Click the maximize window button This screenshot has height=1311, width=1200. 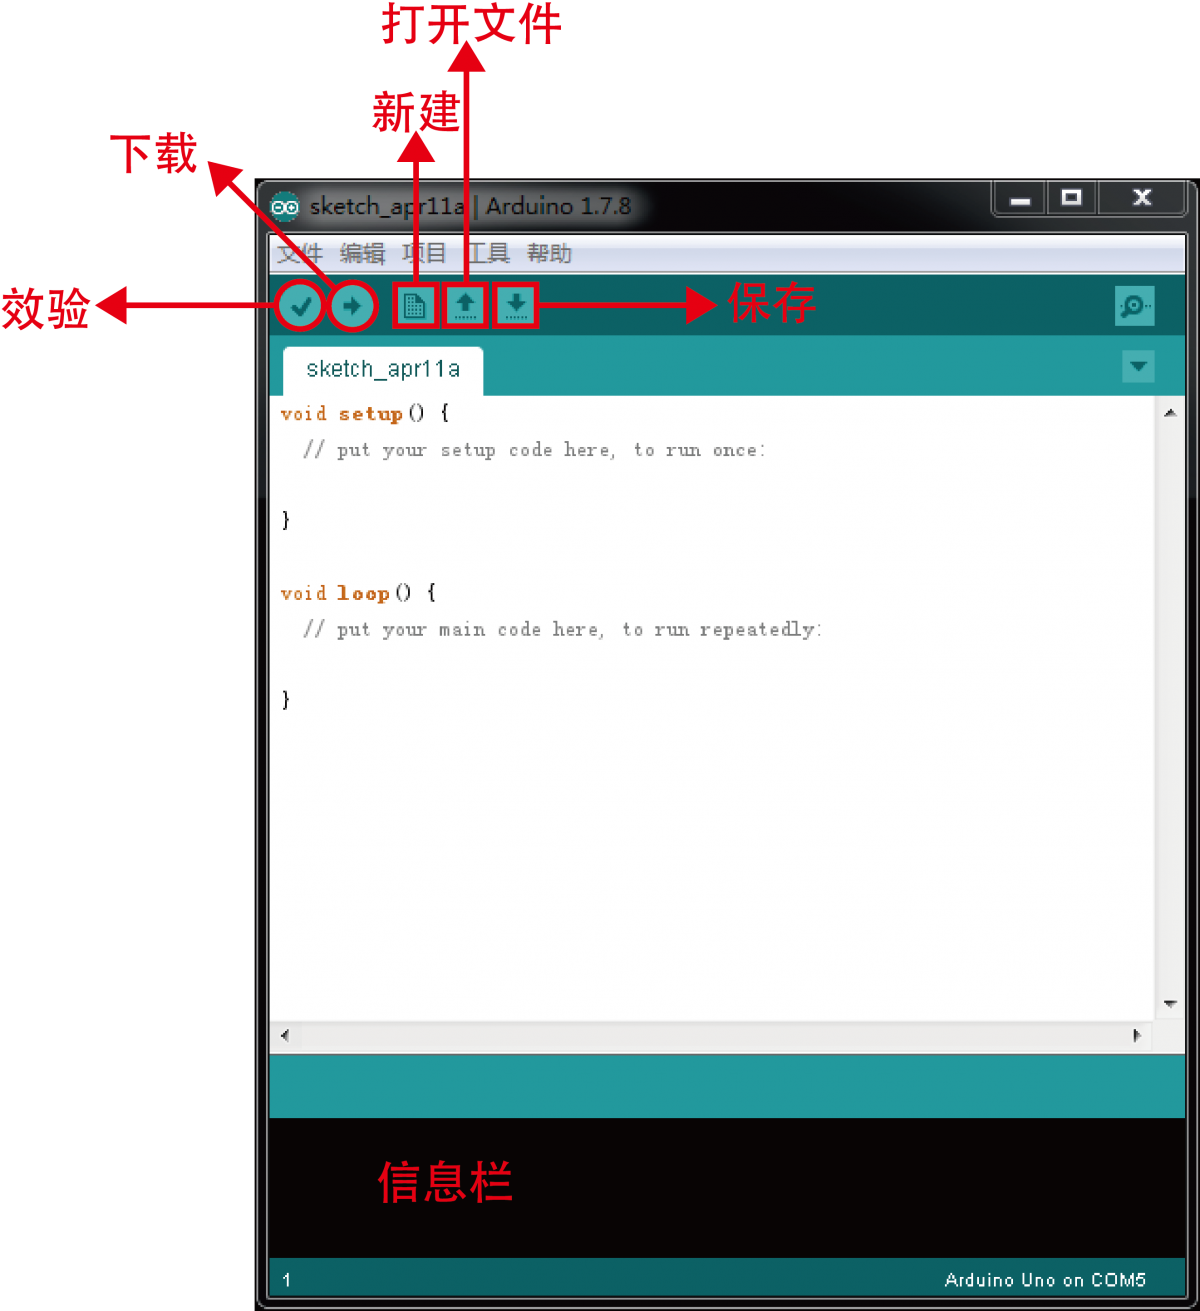tap(1071, 198)
